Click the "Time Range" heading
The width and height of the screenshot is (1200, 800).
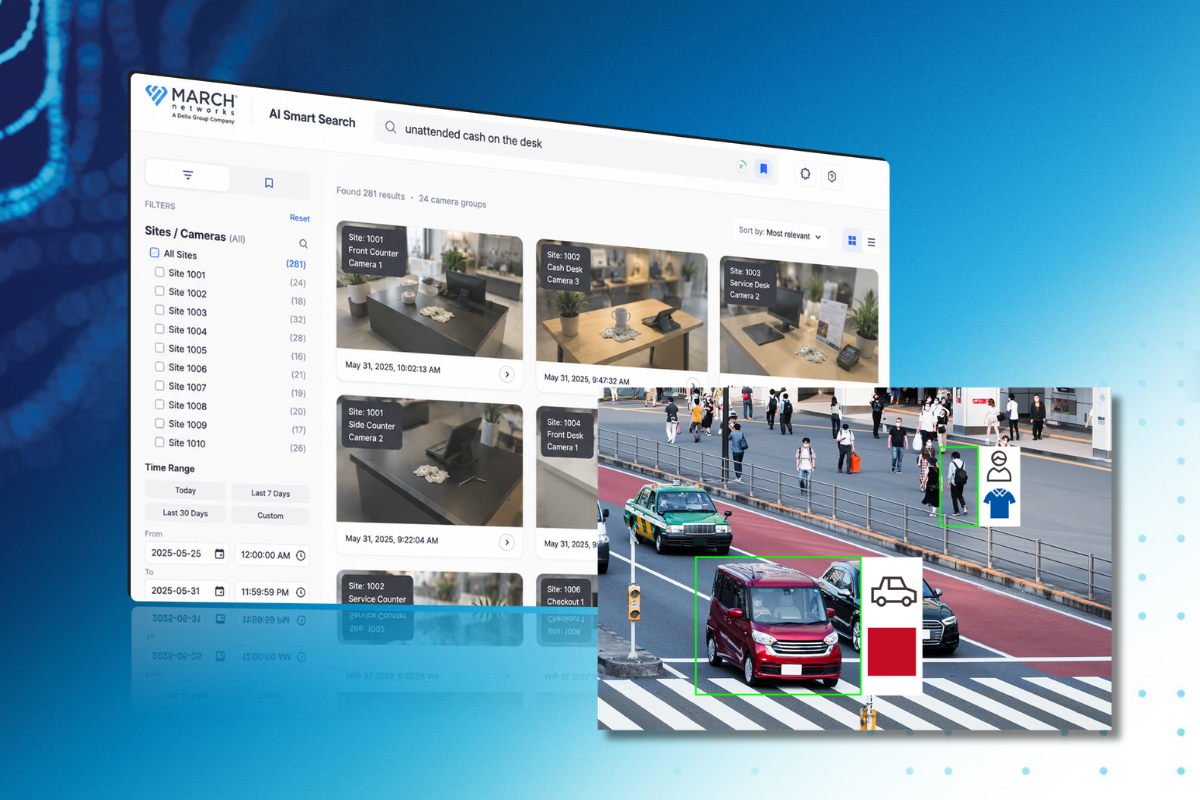click(x=170, y=467)
